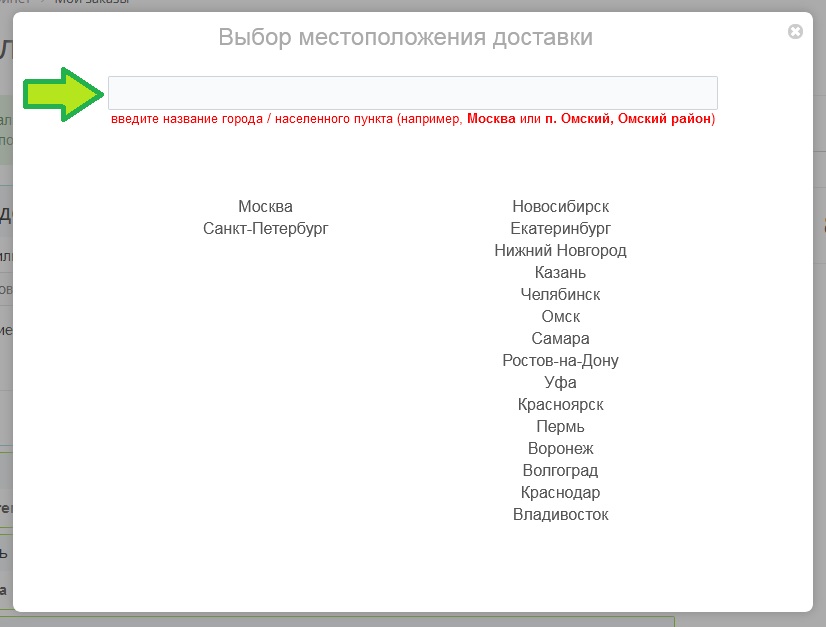Pick Волгоград from the list
826x627 pixels.
coord(560,471)
